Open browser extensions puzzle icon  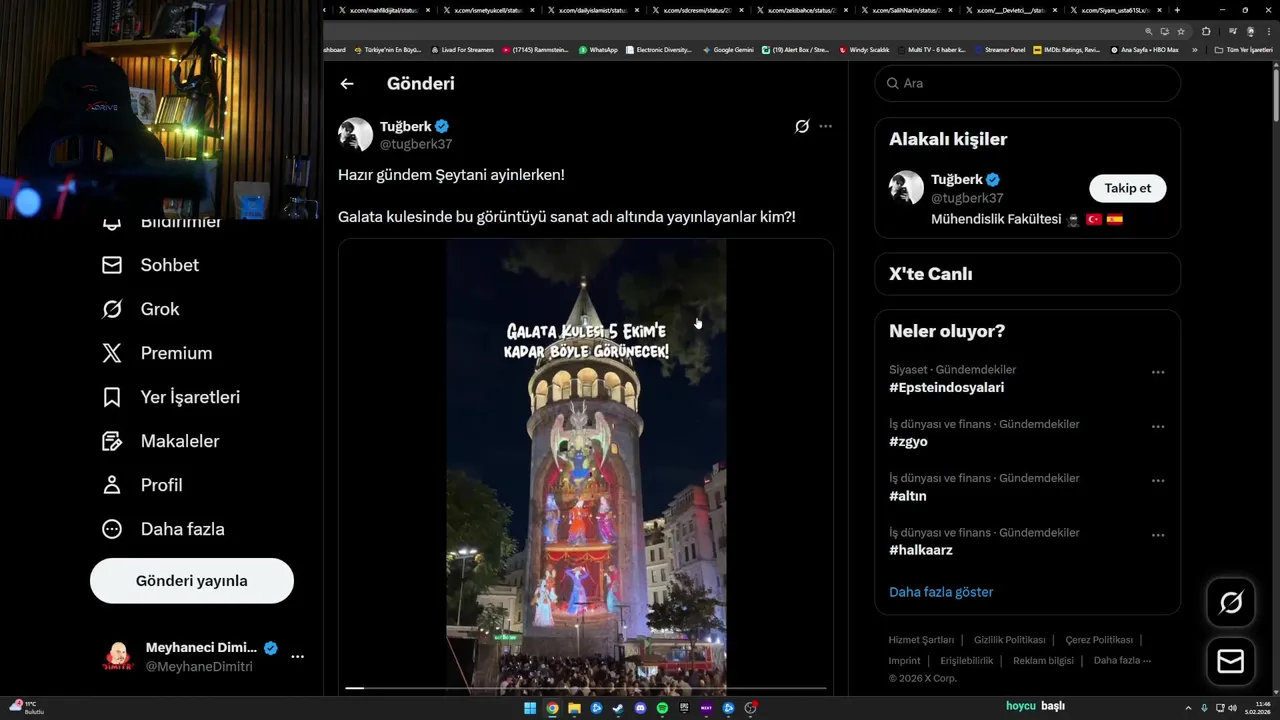click(x=1206, y=31)
